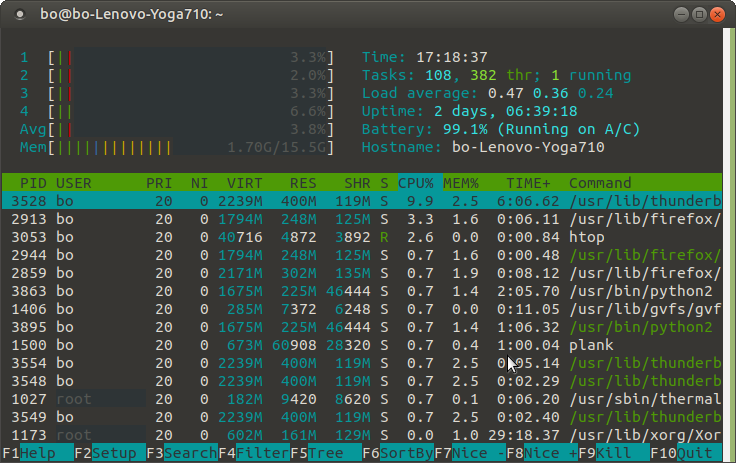
Task: Select process 2913 firefox row
Action: tap(362, 219)
